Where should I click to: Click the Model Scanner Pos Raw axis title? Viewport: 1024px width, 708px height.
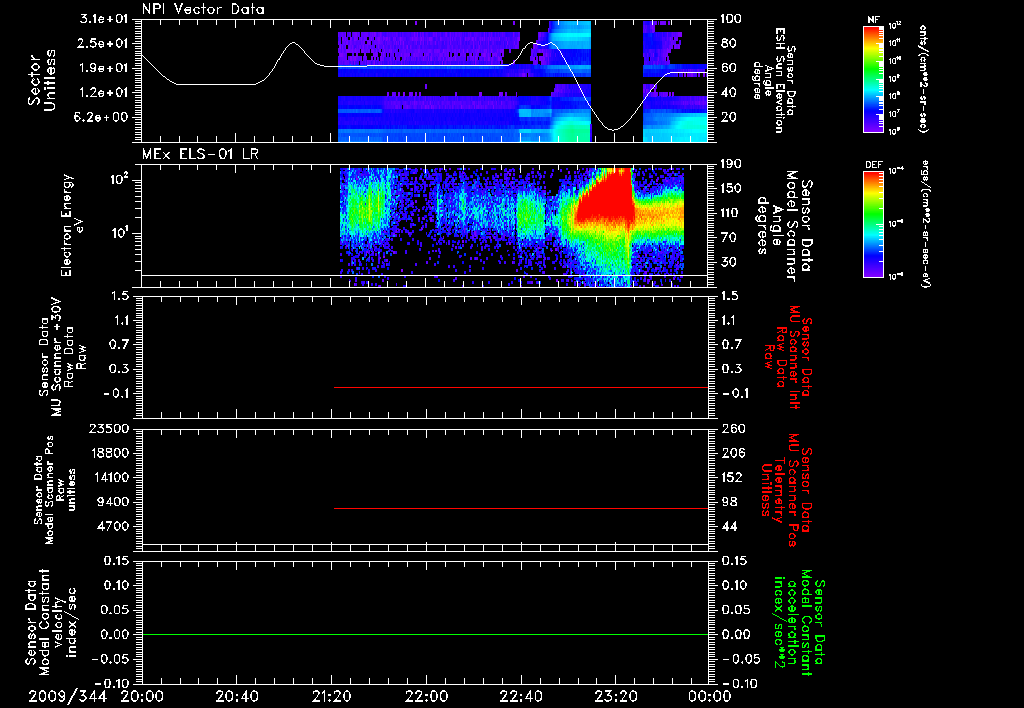coord(55,490)
